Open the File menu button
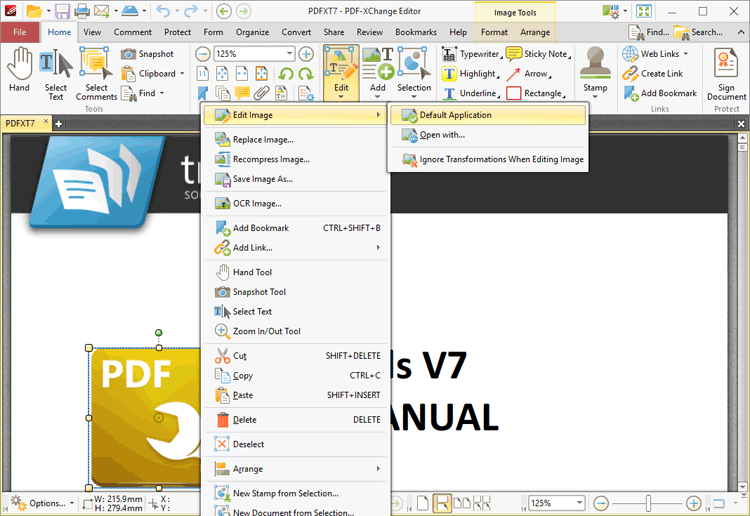 point(20,32)
